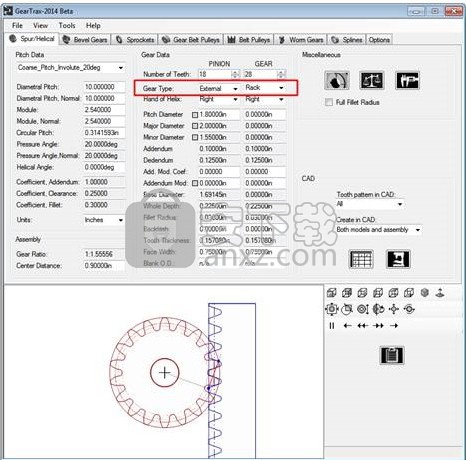Click the rotate view icon
466x460 pixels.
pyautogui.click(x=378, y=309)
